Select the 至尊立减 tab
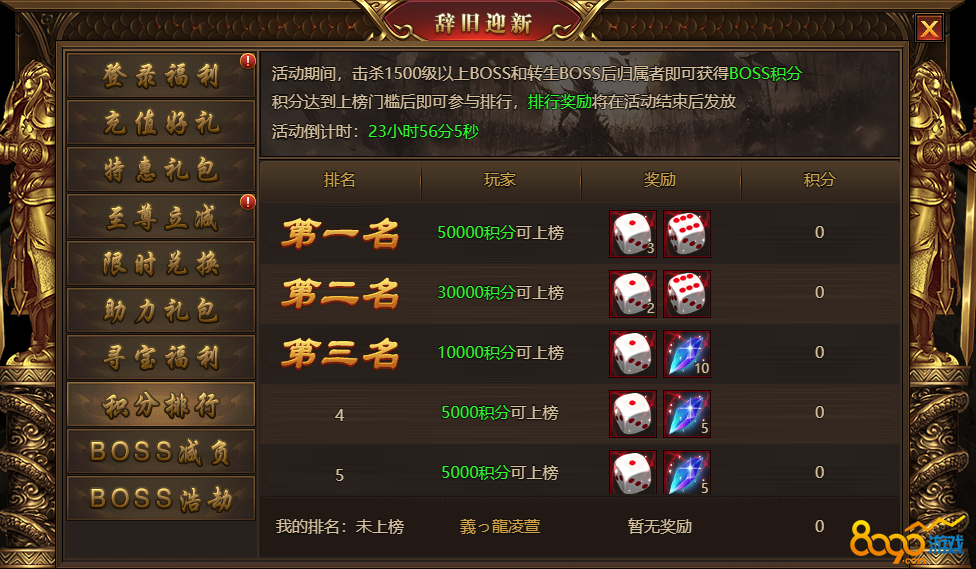Screen dimensions: 976x569 click(x=161, y=217)
